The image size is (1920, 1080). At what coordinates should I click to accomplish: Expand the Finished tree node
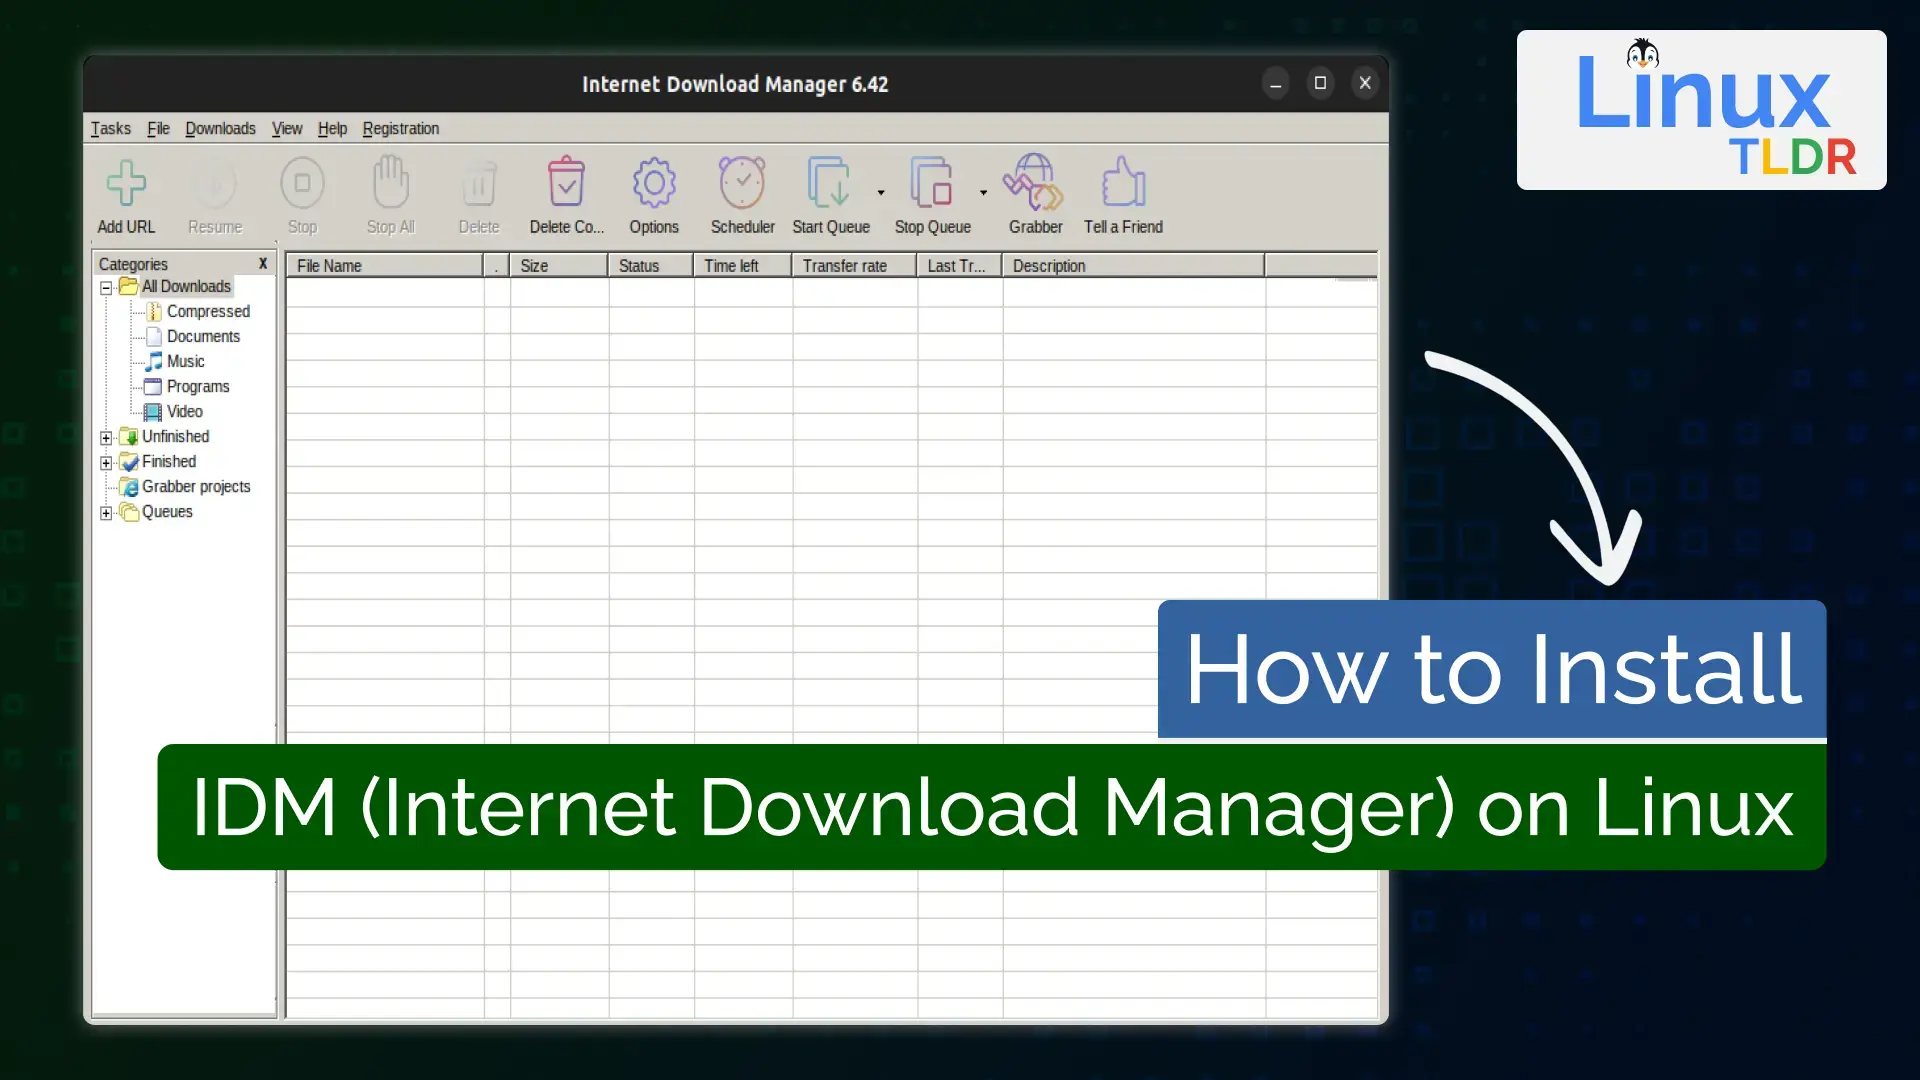(106, 463)
